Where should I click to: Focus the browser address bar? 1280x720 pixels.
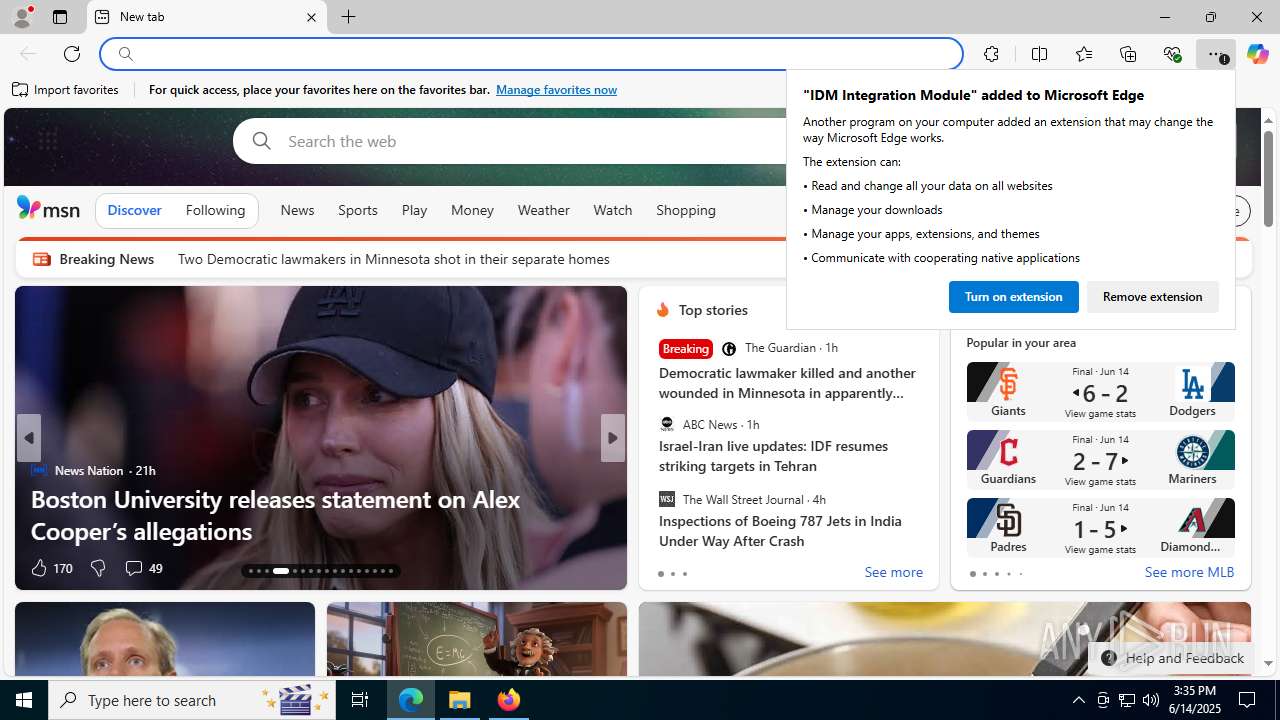click(532, 54)
